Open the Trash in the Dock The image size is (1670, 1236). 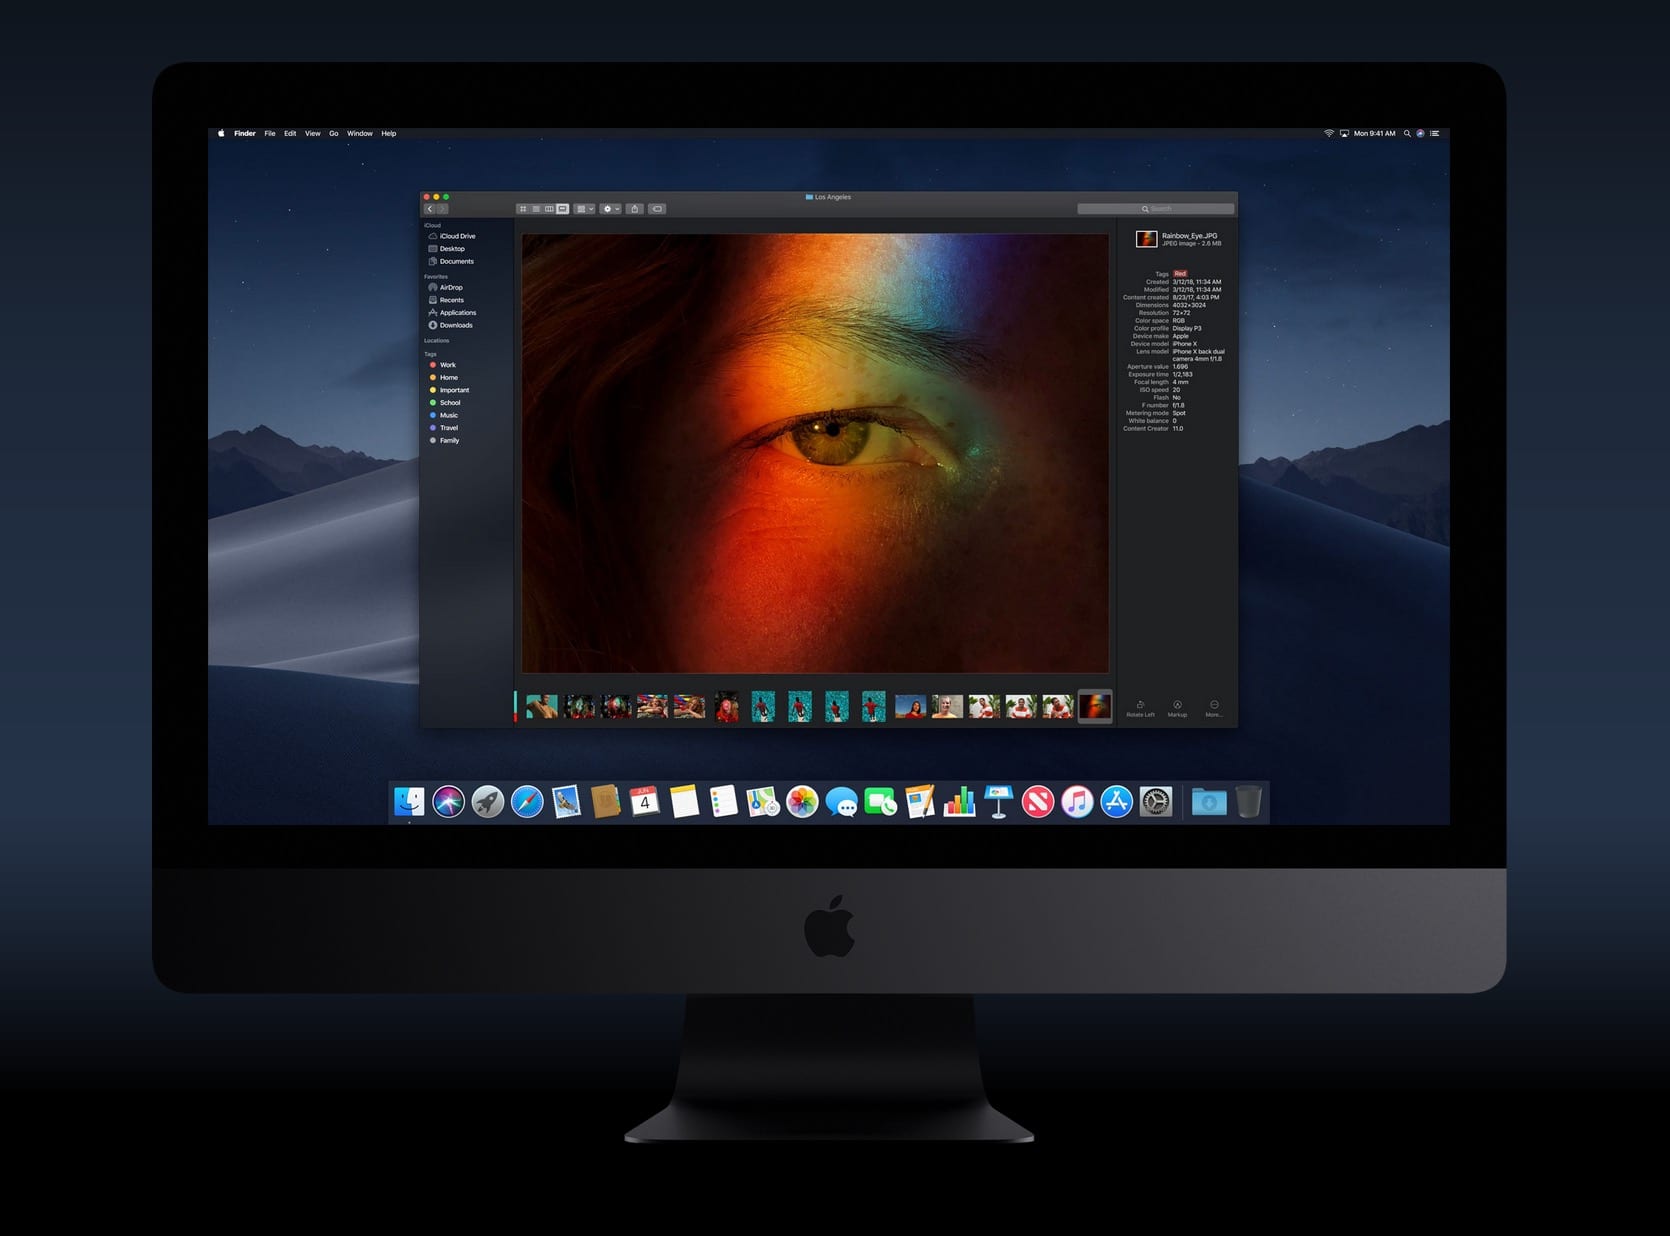1248,801
